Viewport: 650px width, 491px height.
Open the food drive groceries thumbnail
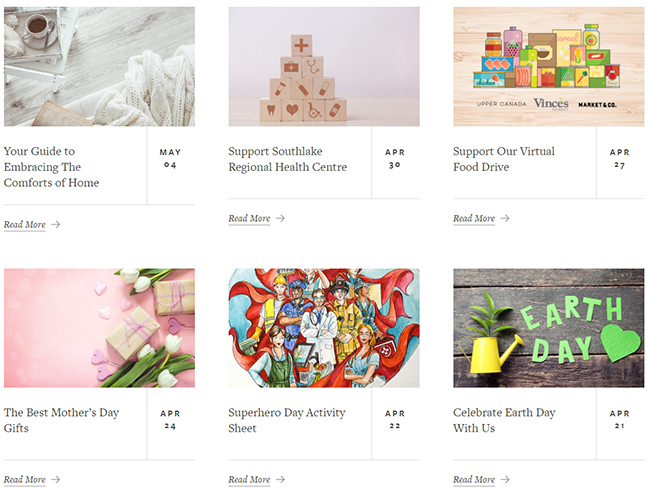[548, 66]
